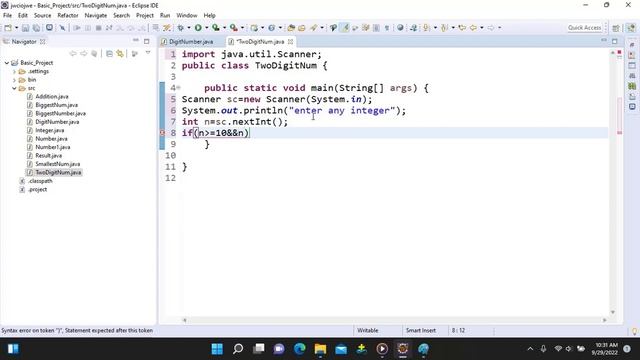Switch to DigitNumber.java editor tab
The width and height of the screenshot is (640, 360).
(x=191, y=42)
